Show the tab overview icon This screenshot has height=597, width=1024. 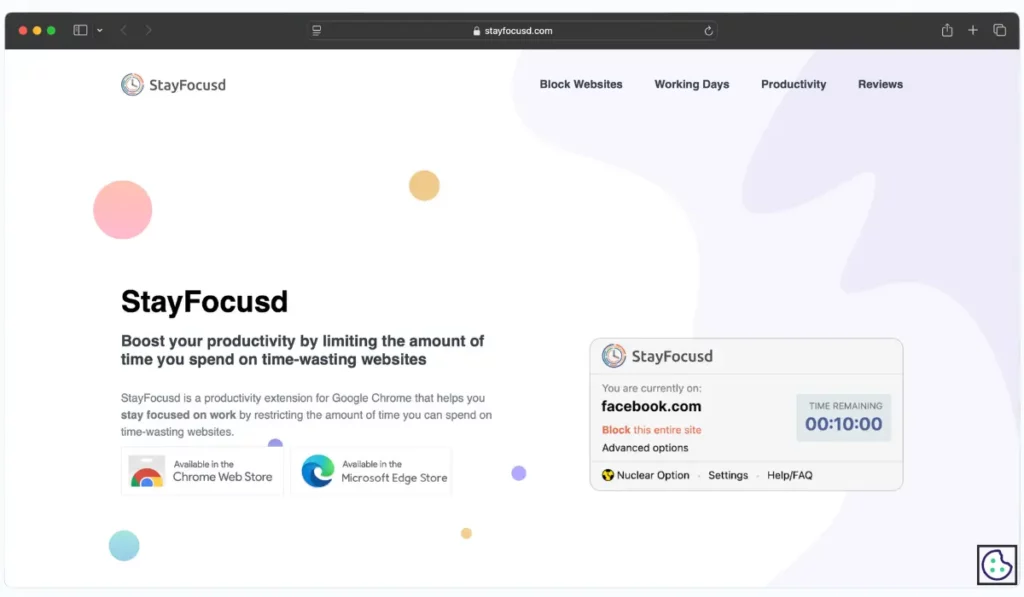999,30
